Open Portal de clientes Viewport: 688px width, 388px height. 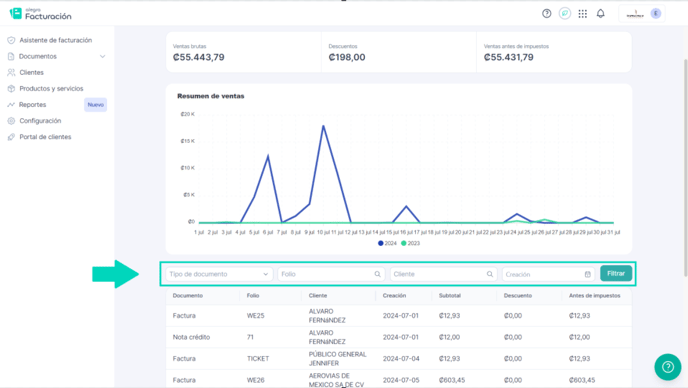(45, 137)
